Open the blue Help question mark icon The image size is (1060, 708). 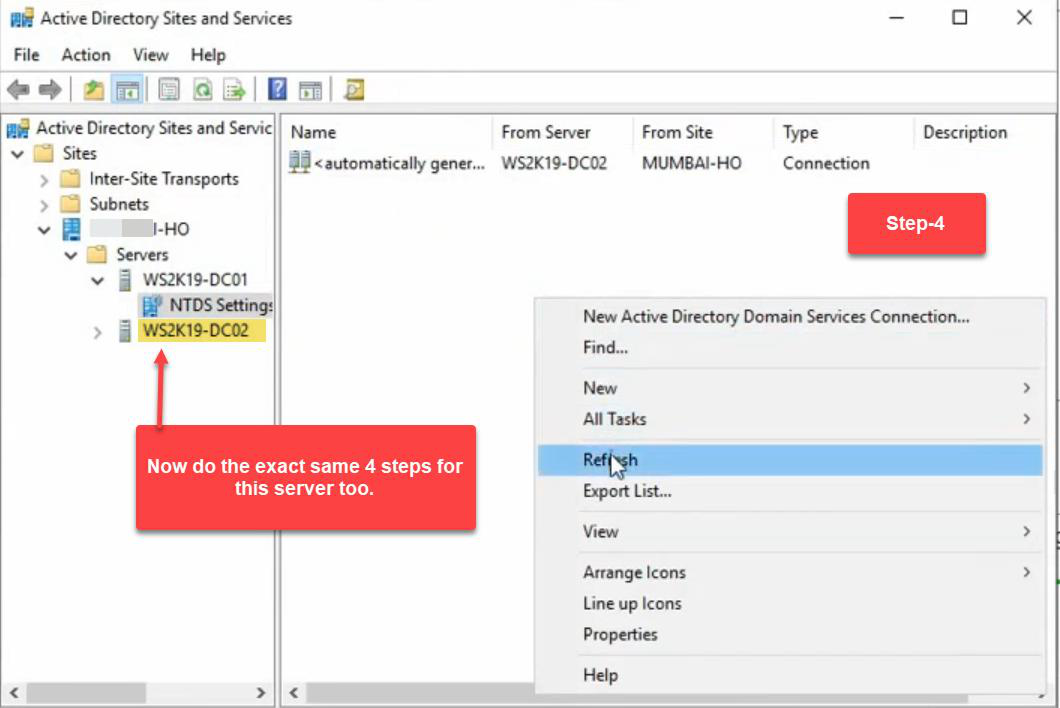click(277, 89)
